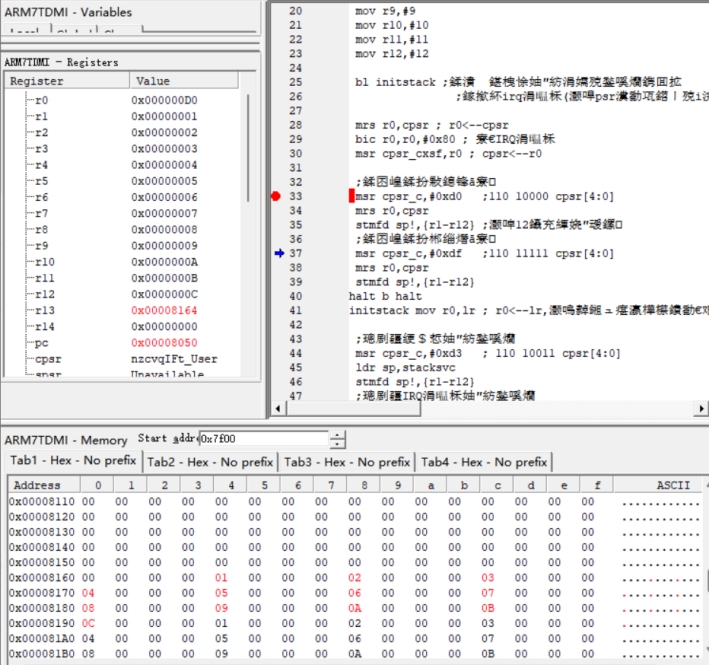Image resolution: width=709 pixels, height=665 pixels.
Task: Click memory address 0x00008110 row label
Action: click(42, 501)
